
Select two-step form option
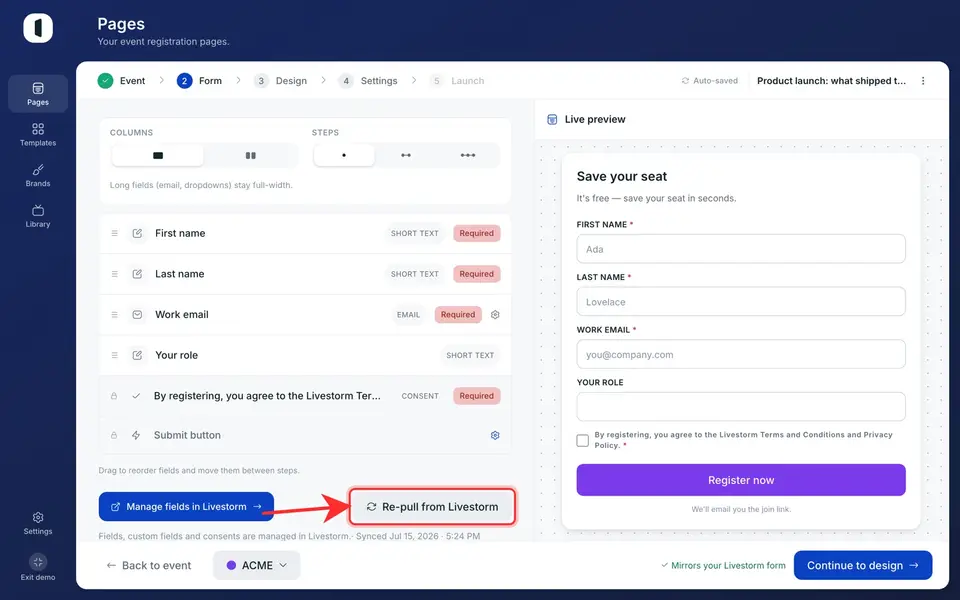406,156
